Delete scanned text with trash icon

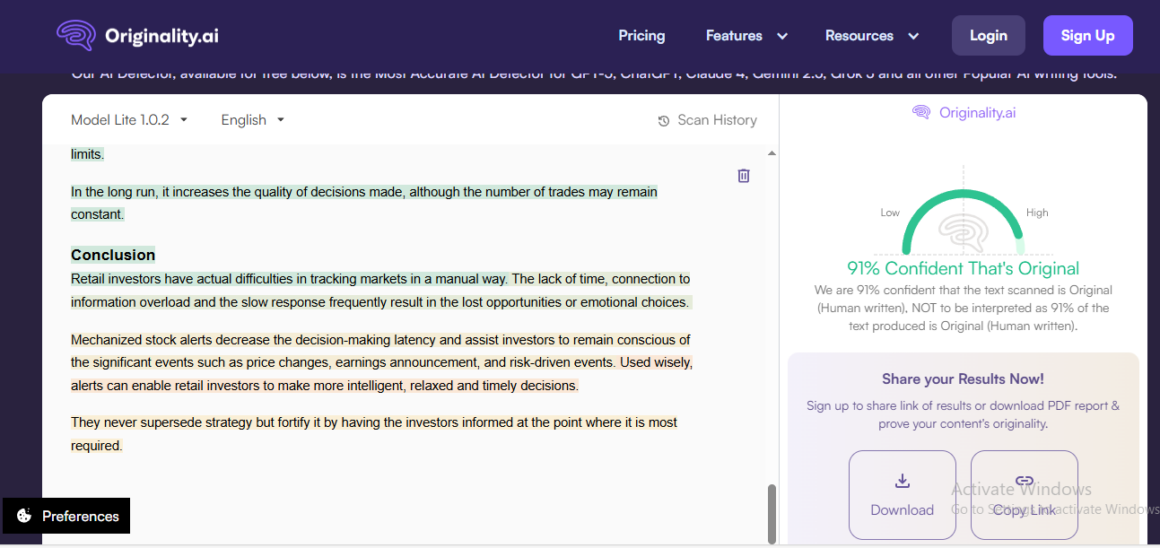tap(743, 176)
